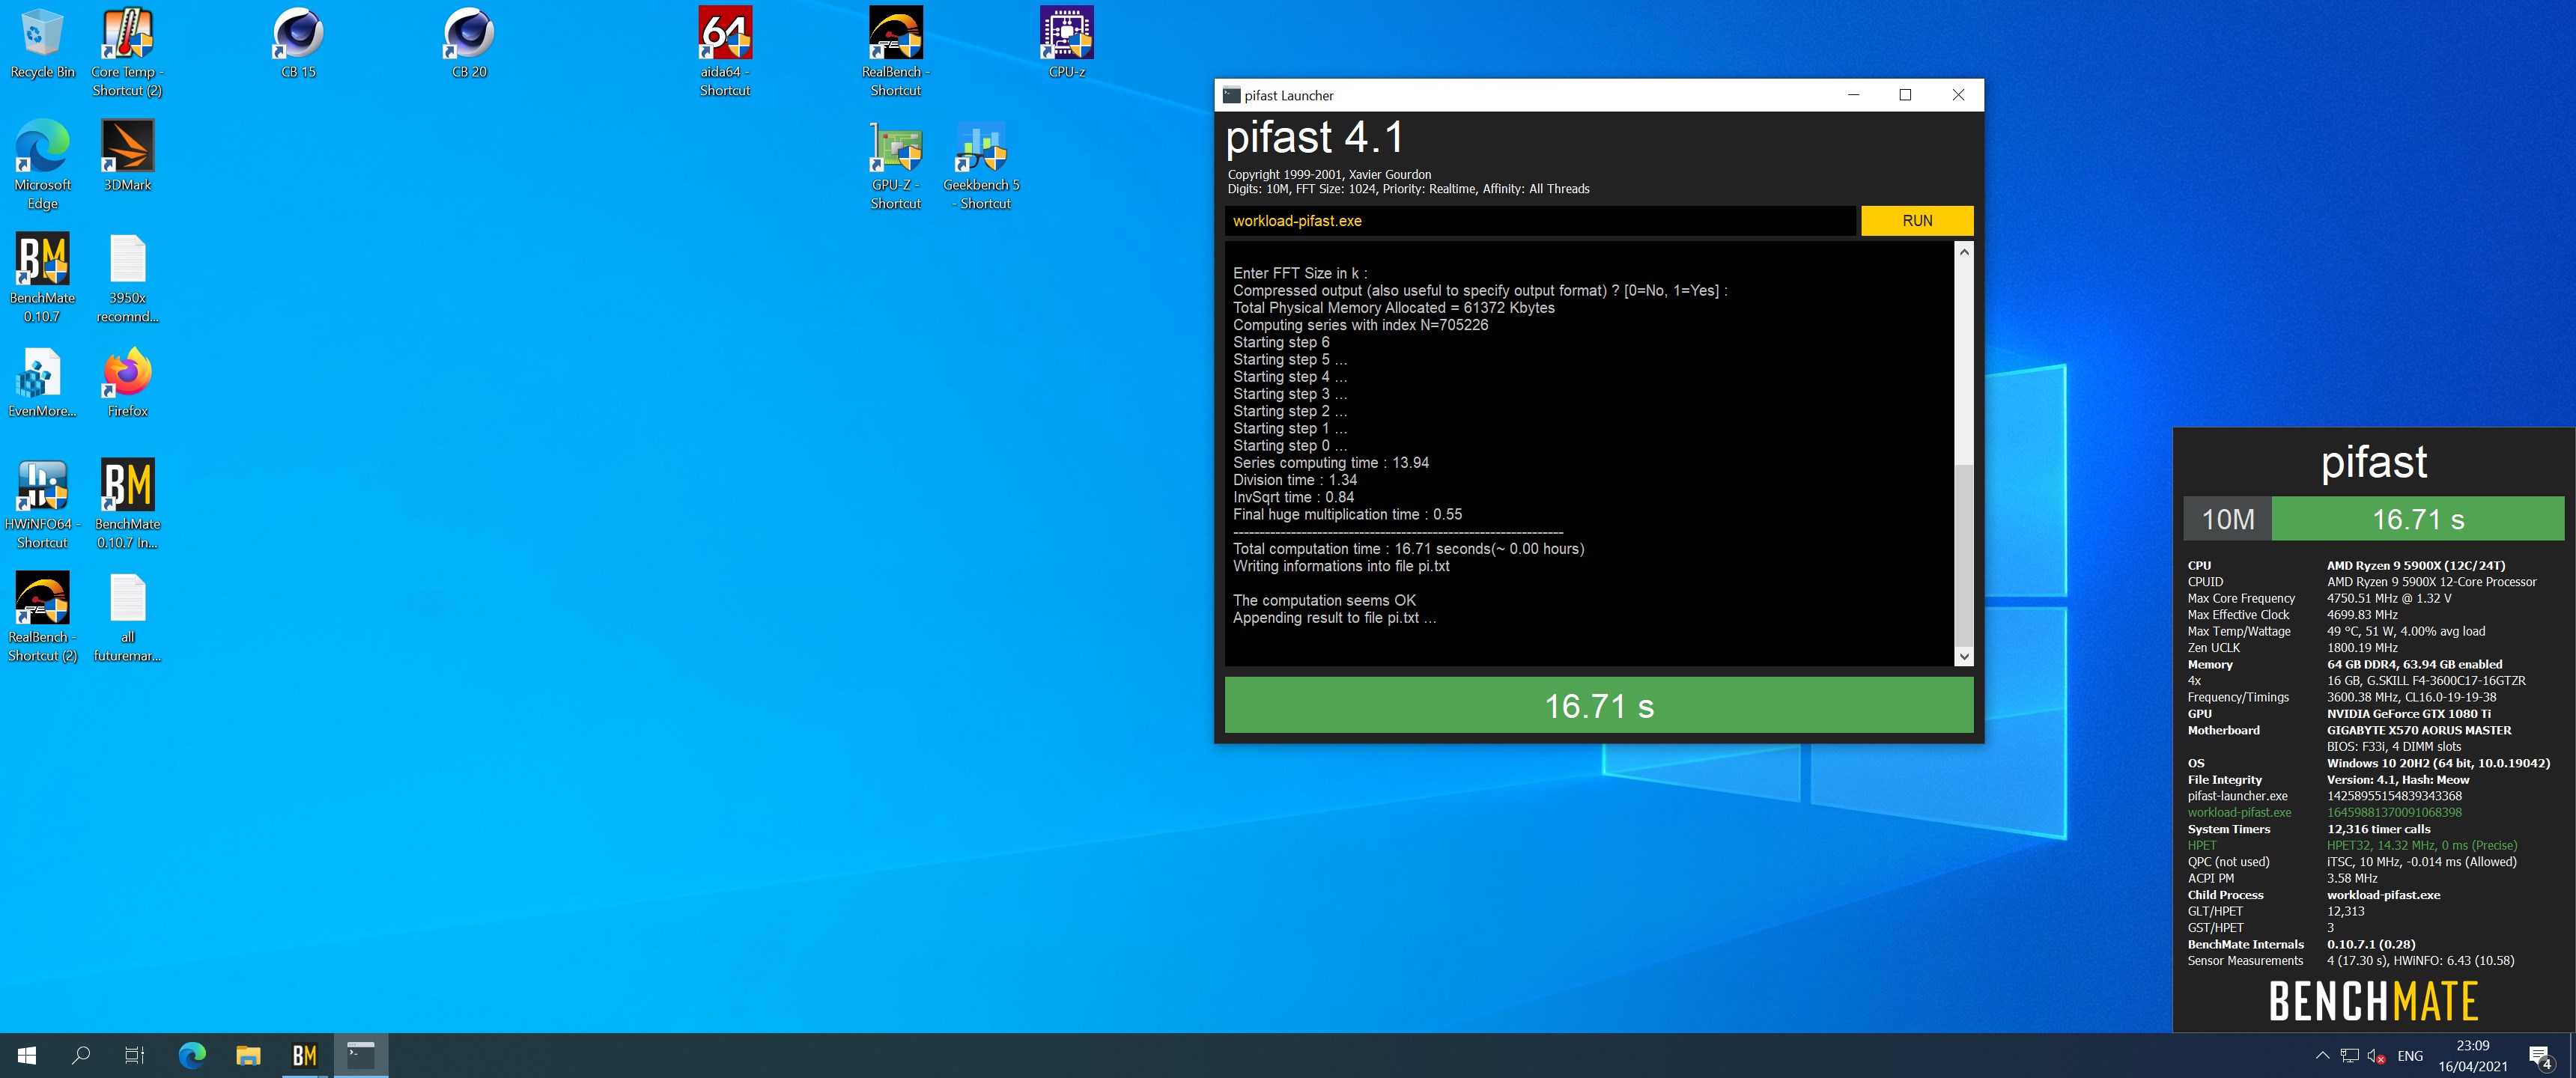2576x1078 pixels.
Task: Click 'The computation seems OK' text
Action: (1324, 600)
